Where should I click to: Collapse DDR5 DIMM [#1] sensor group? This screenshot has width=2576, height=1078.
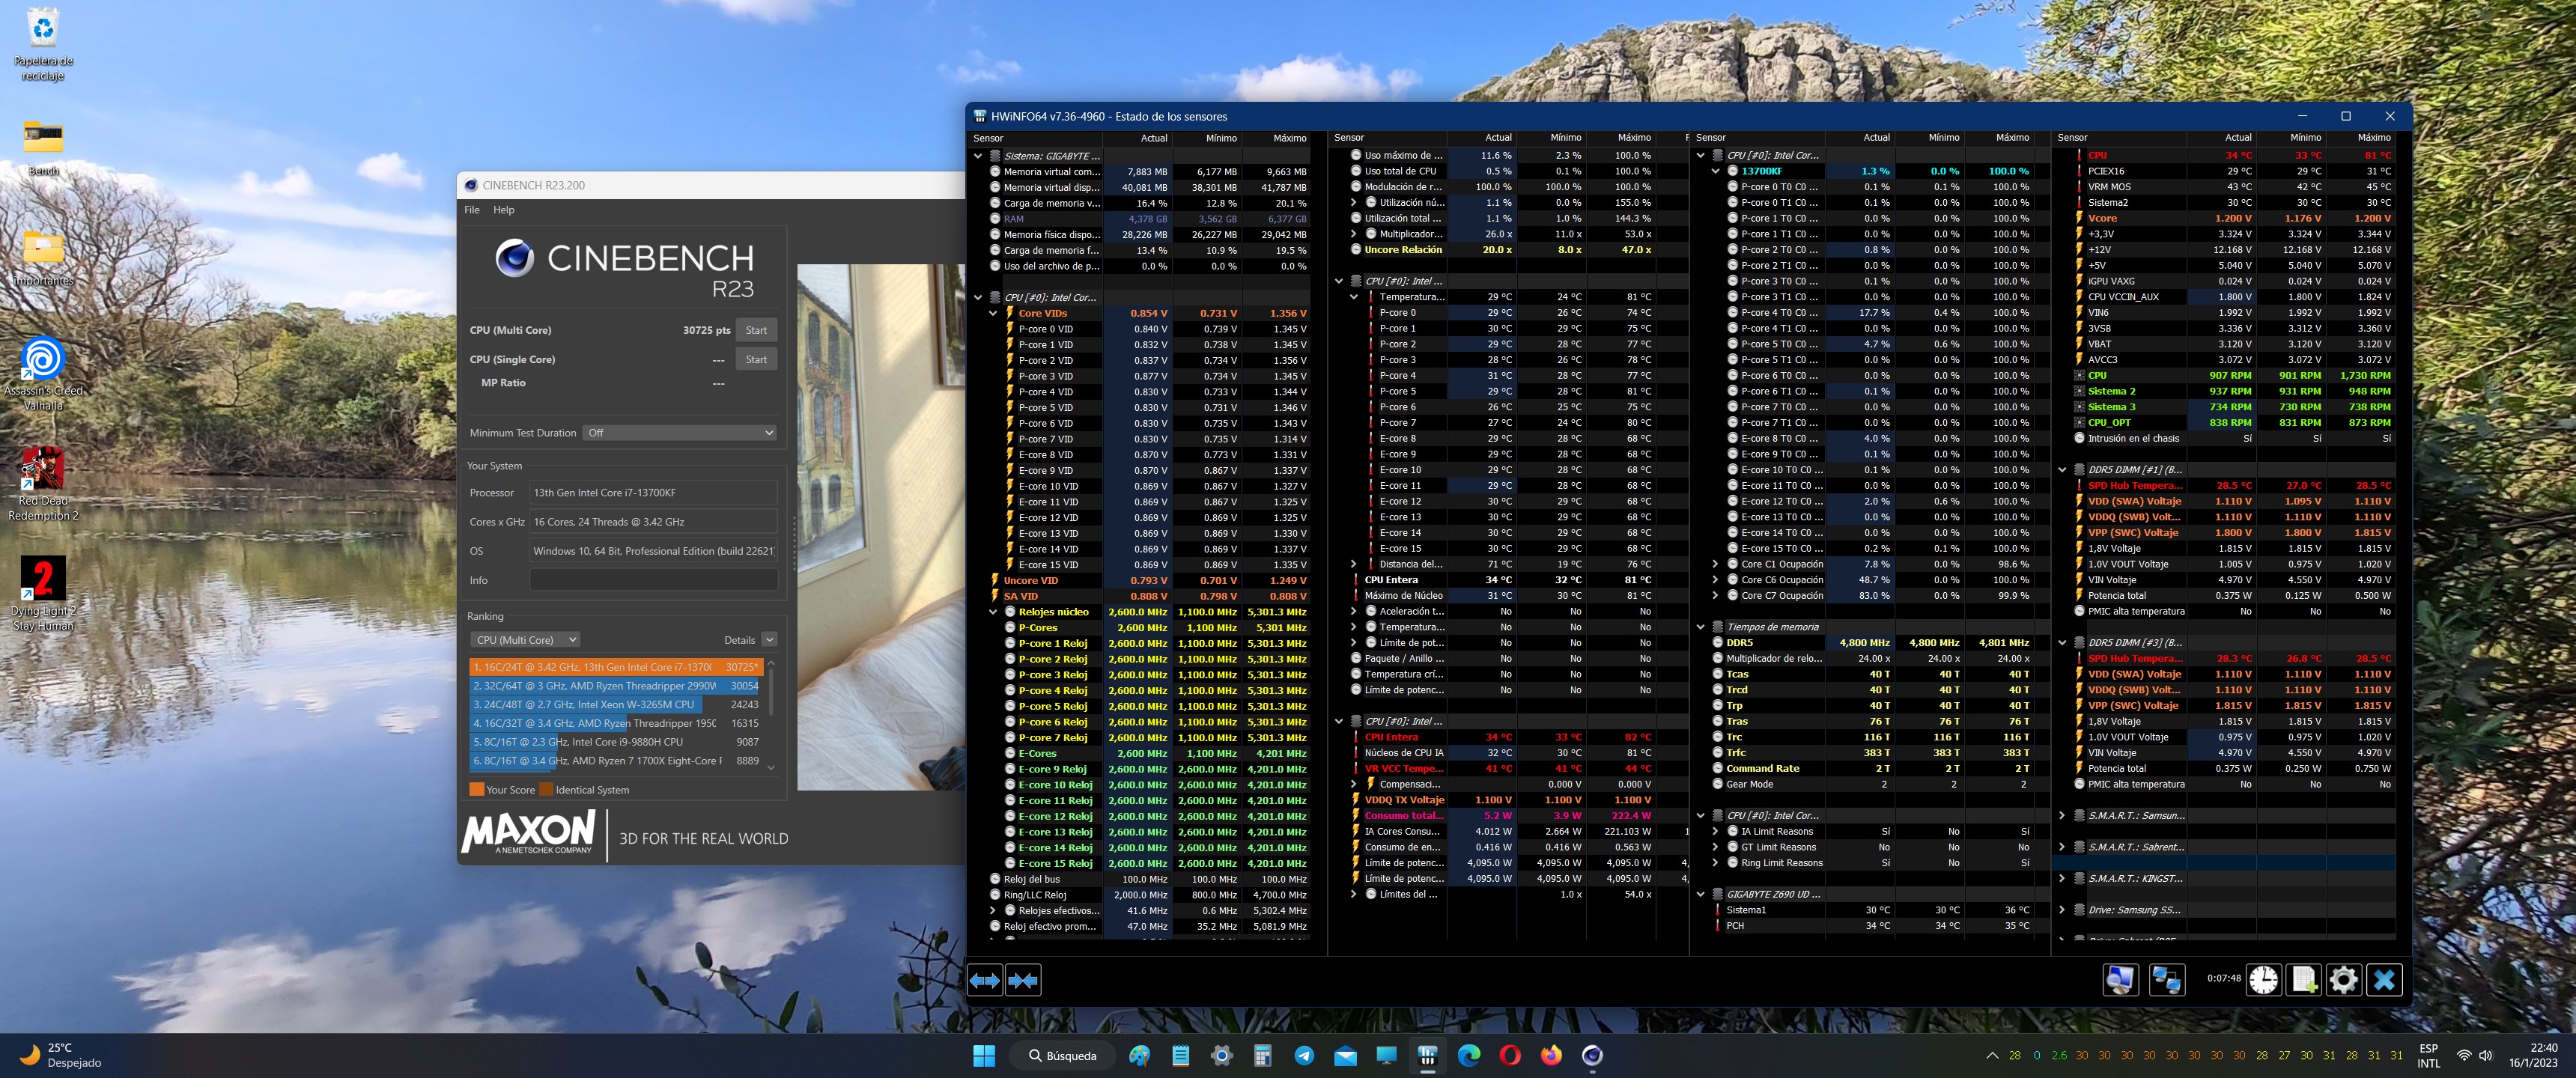(x=2062, y=470)
